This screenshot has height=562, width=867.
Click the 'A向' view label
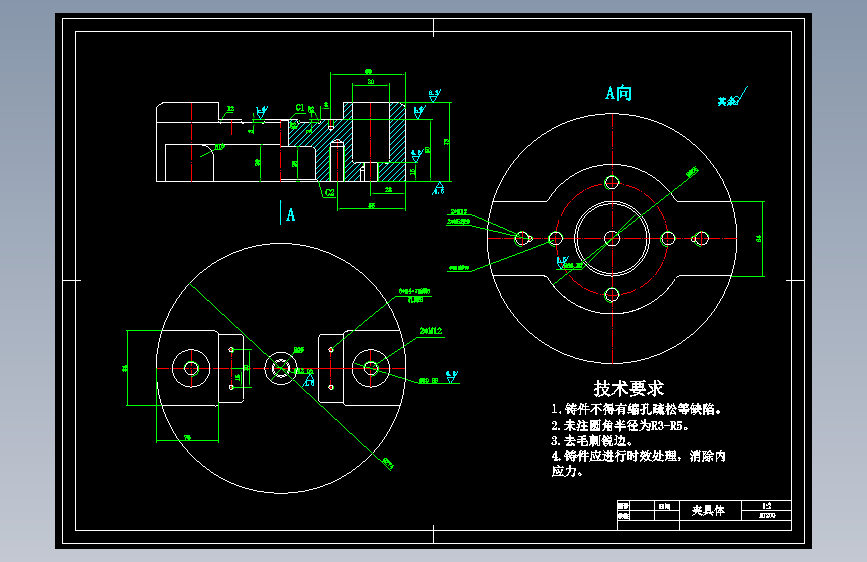coord(618,93)
